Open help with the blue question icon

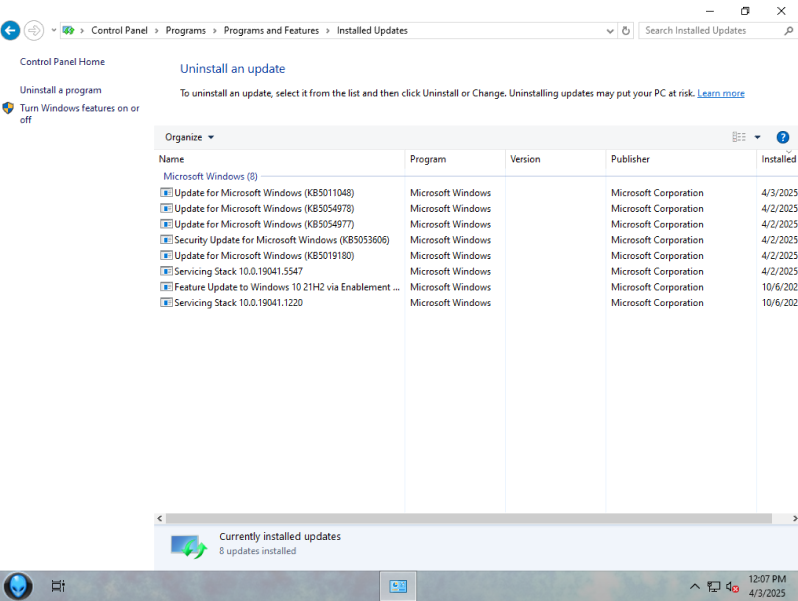point(783,137)
